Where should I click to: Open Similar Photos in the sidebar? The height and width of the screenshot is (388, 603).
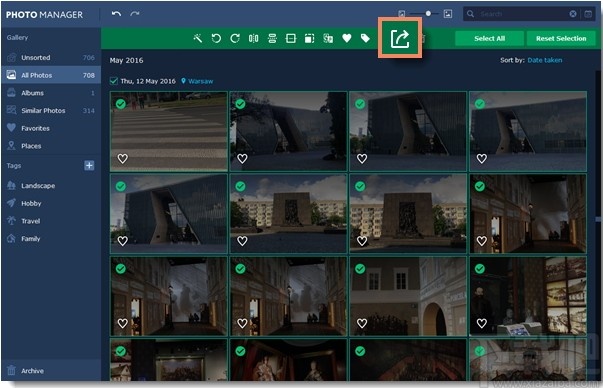point(51,111)
